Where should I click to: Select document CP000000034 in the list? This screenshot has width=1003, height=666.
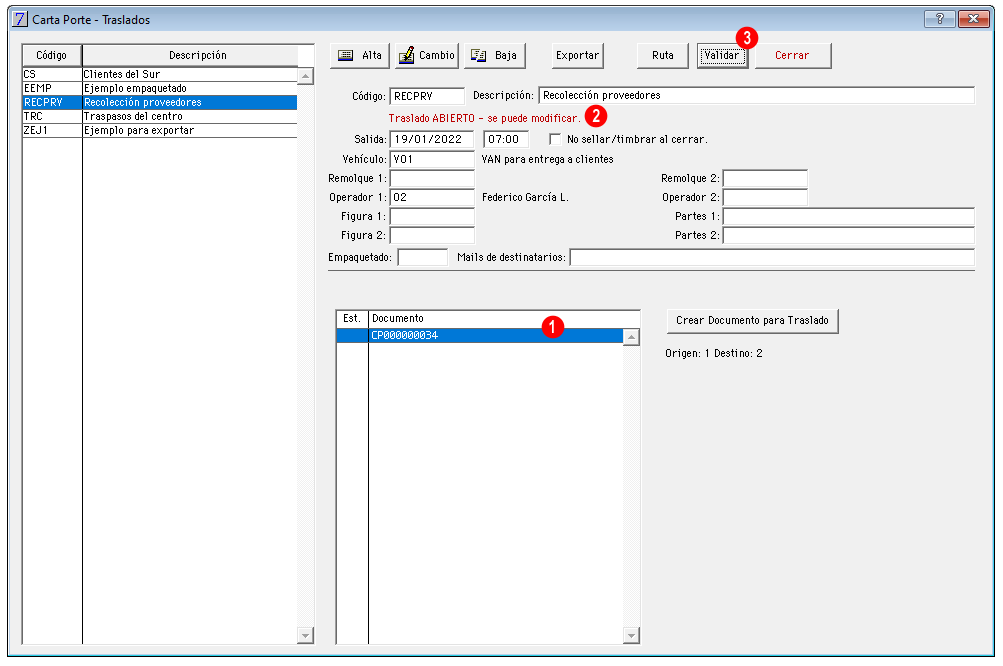coord(480,335)
